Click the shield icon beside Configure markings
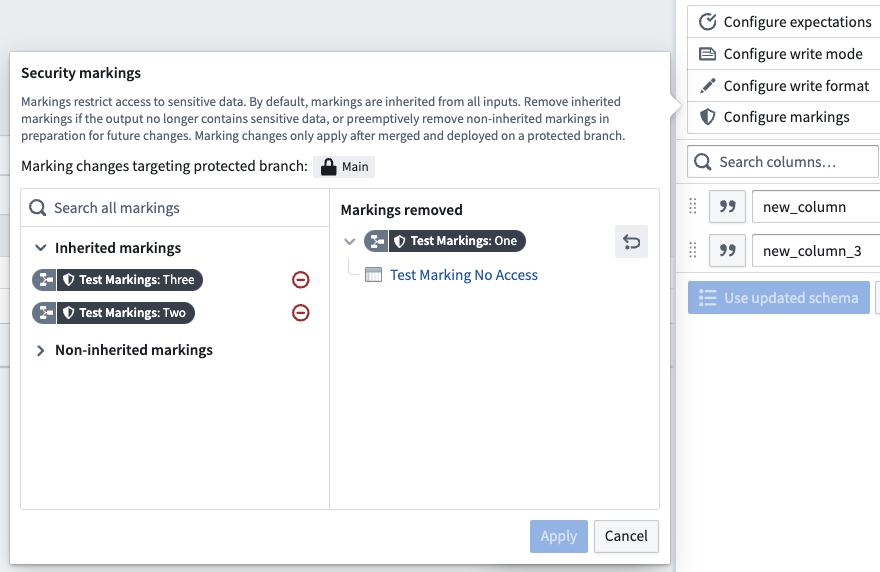 pyautogui.click(x=707, y=117)
